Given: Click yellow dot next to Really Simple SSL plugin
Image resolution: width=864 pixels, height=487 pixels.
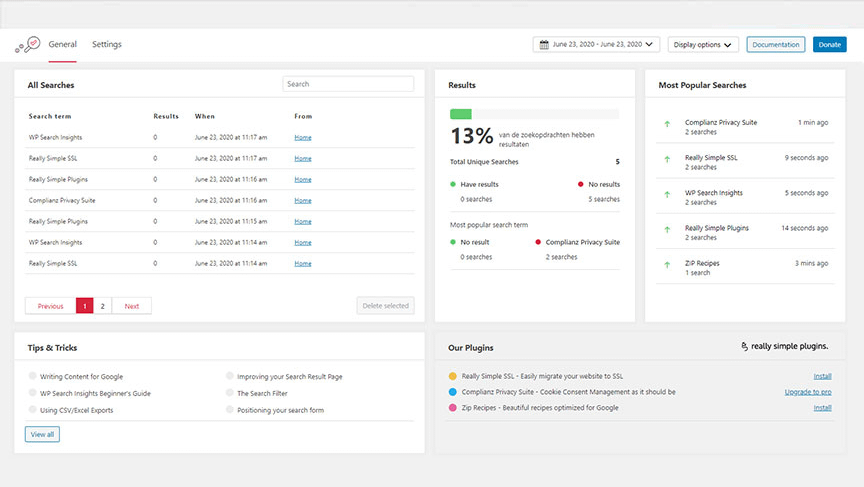Looking at the screenshot, I should [452, 376].
